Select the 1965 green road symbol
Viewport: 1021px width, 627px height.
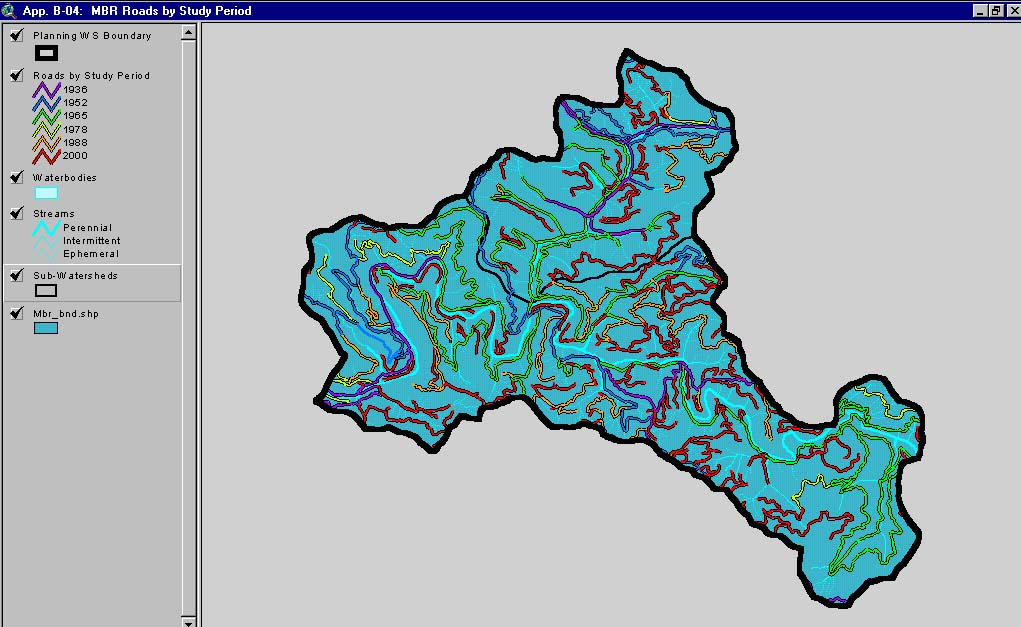[x=46, y=116]
